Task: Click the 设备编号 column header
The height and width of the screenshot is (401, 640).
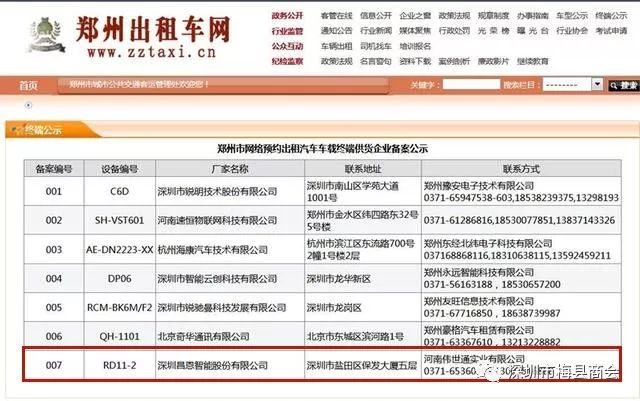Action: [120, 169]
